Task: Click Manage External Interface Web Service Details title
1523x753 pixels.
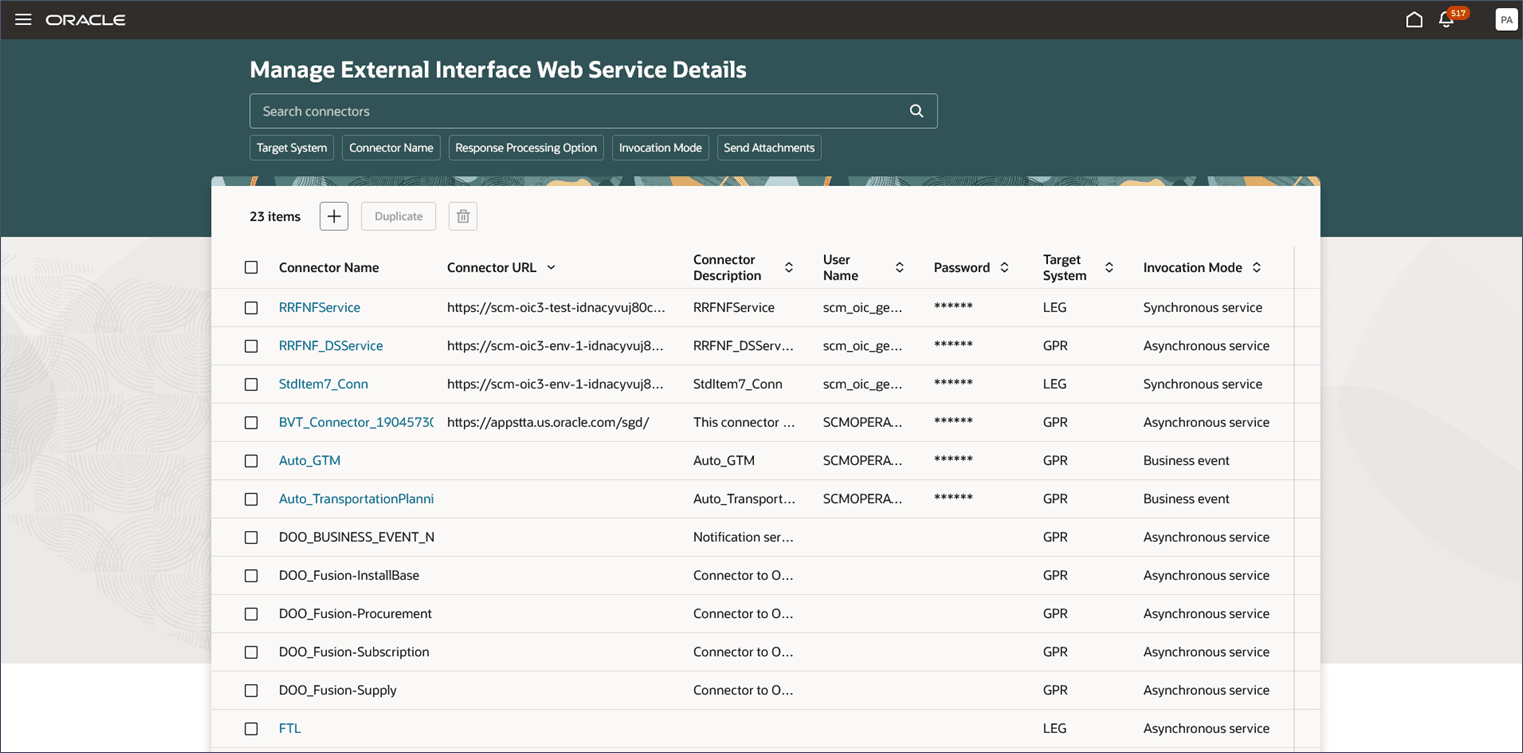Action: point(498,70)
